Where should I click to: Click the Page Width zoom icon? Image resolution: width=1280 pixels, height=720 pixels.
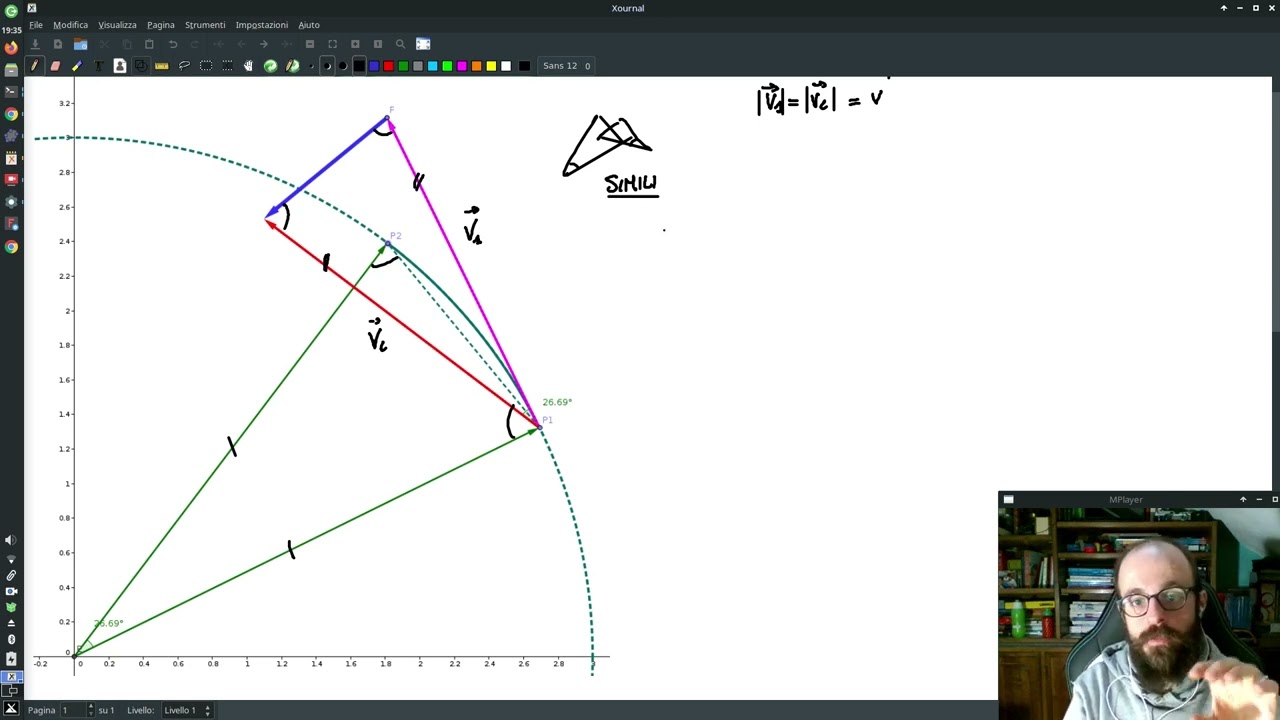click(x=332, y=44)
